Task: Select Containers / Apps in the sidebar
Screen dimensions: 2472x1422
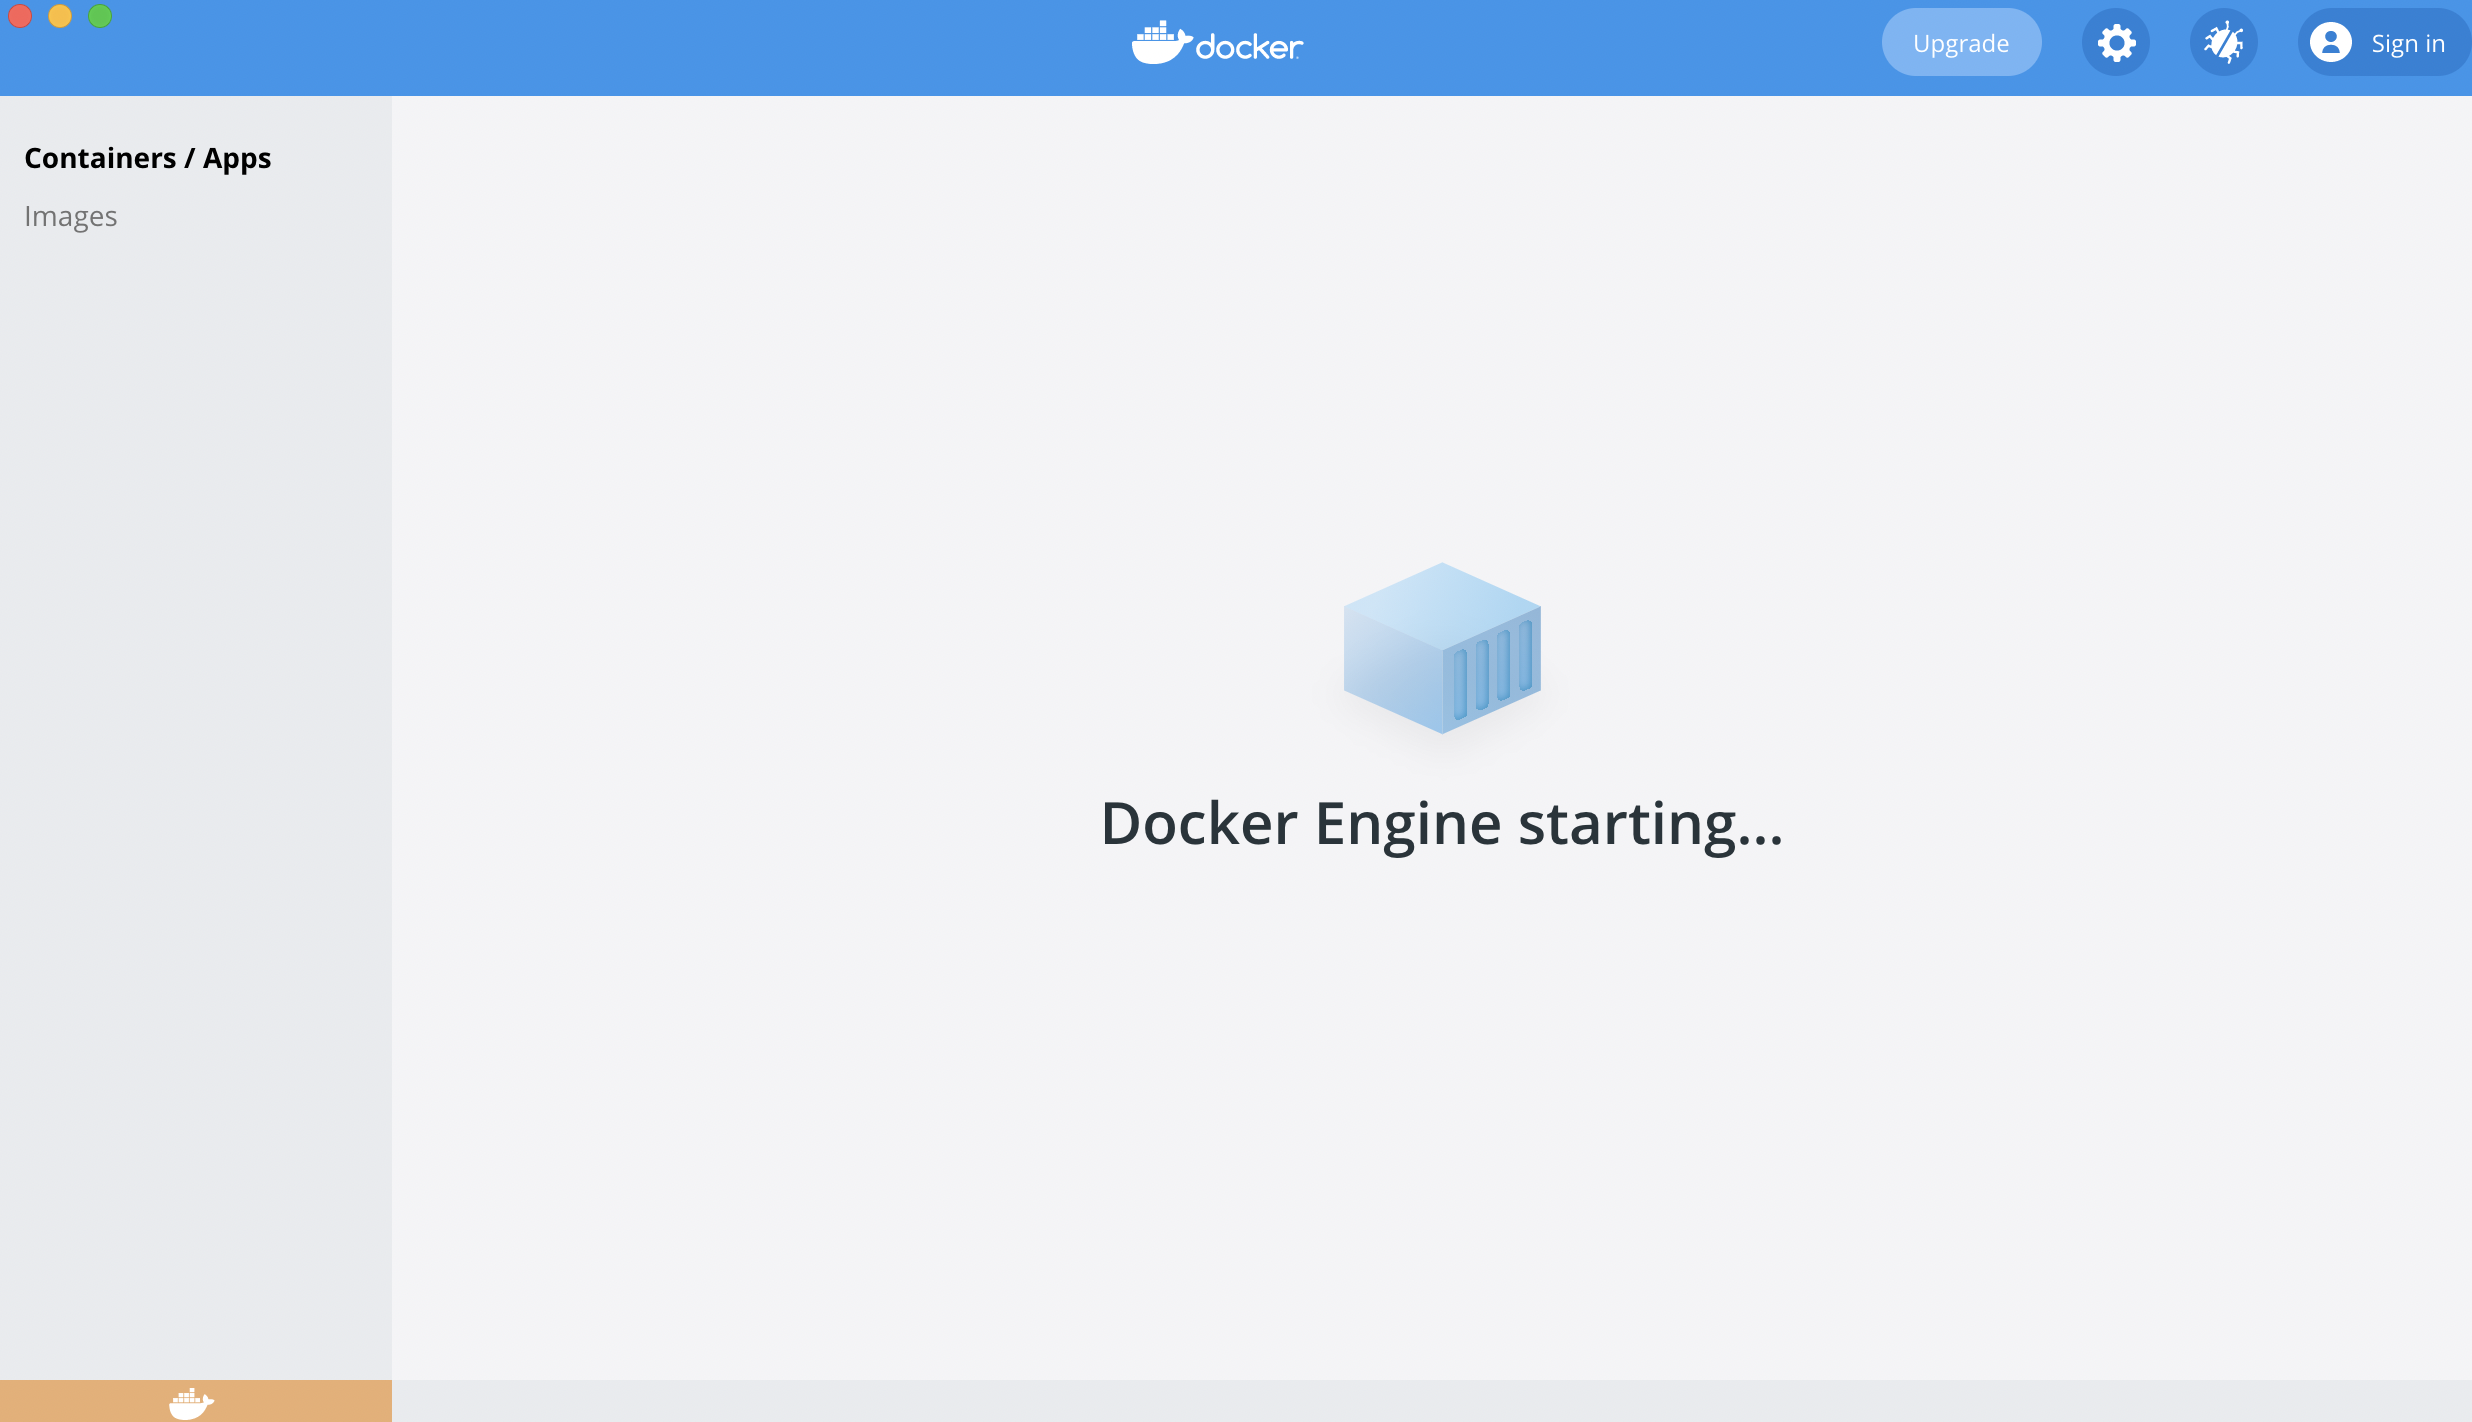Action: tap(147, 157)
